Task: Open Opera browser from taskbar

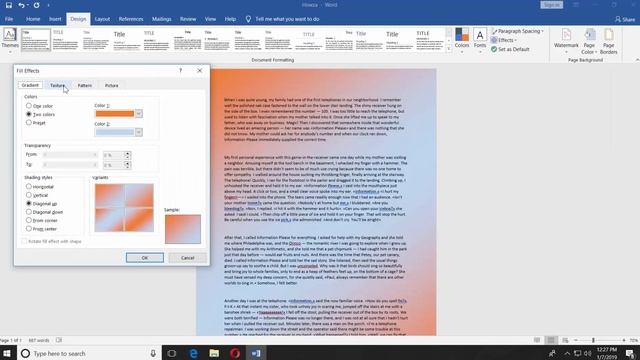Action: click(x=235, y=353)
